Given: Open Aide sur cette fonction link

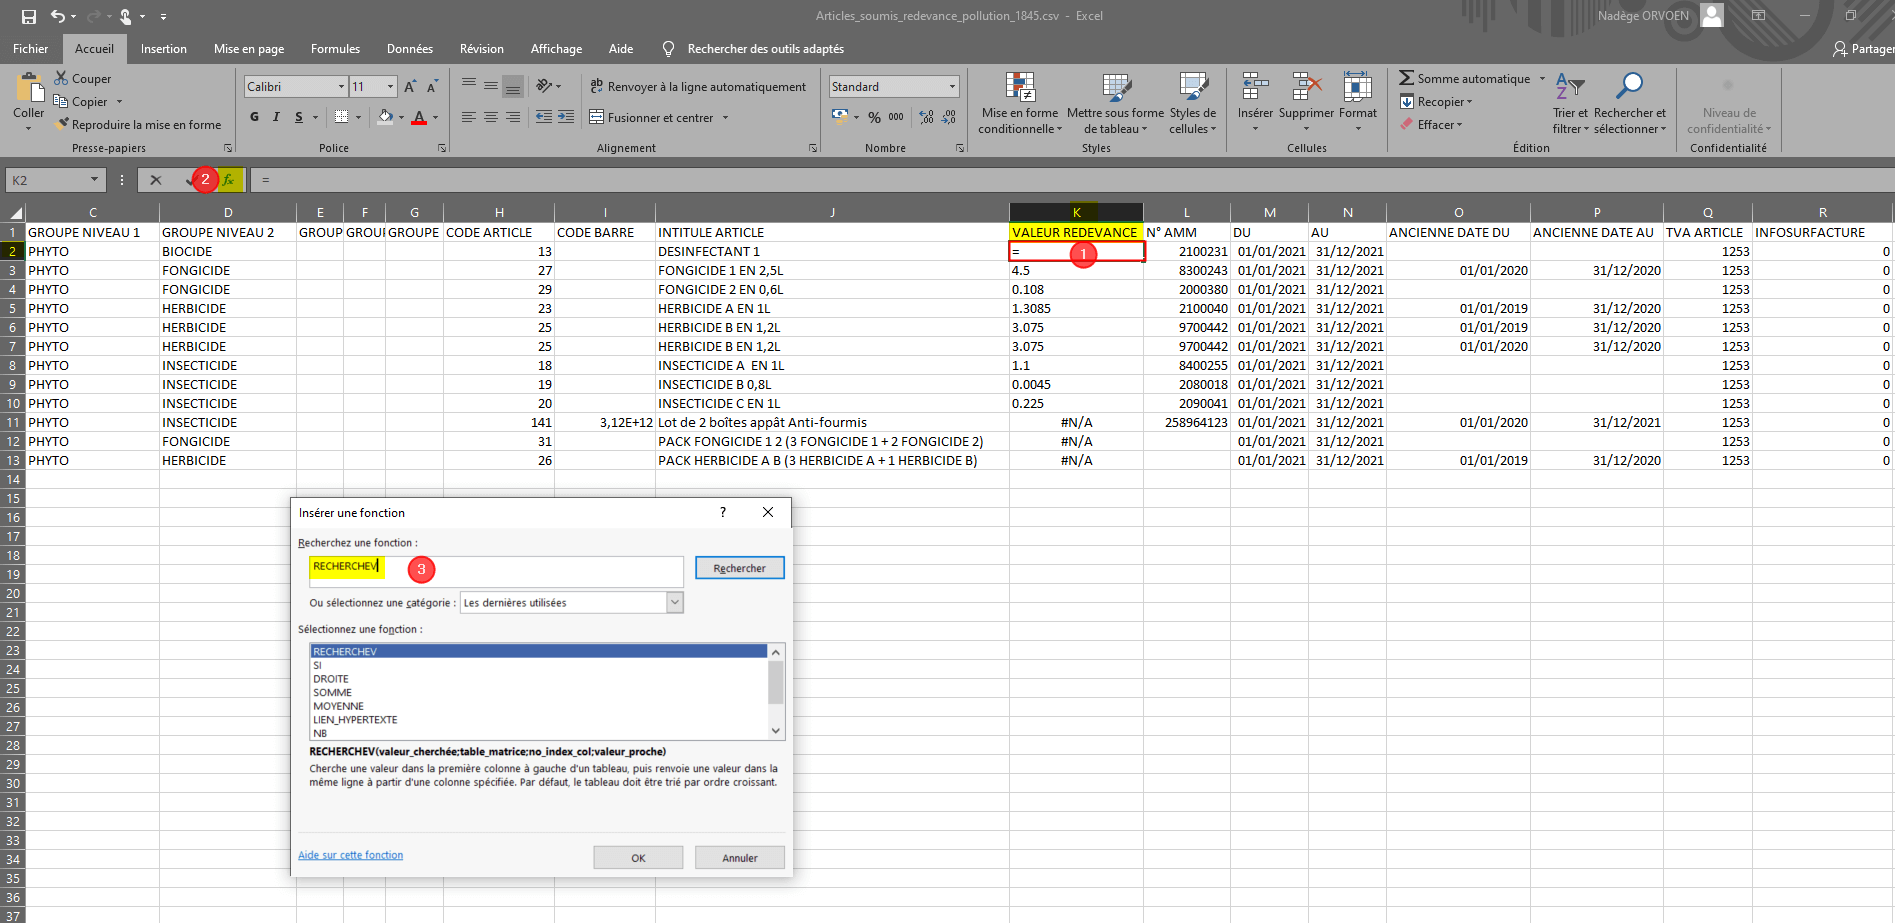Looking at the screenshot, I should 350,855.
